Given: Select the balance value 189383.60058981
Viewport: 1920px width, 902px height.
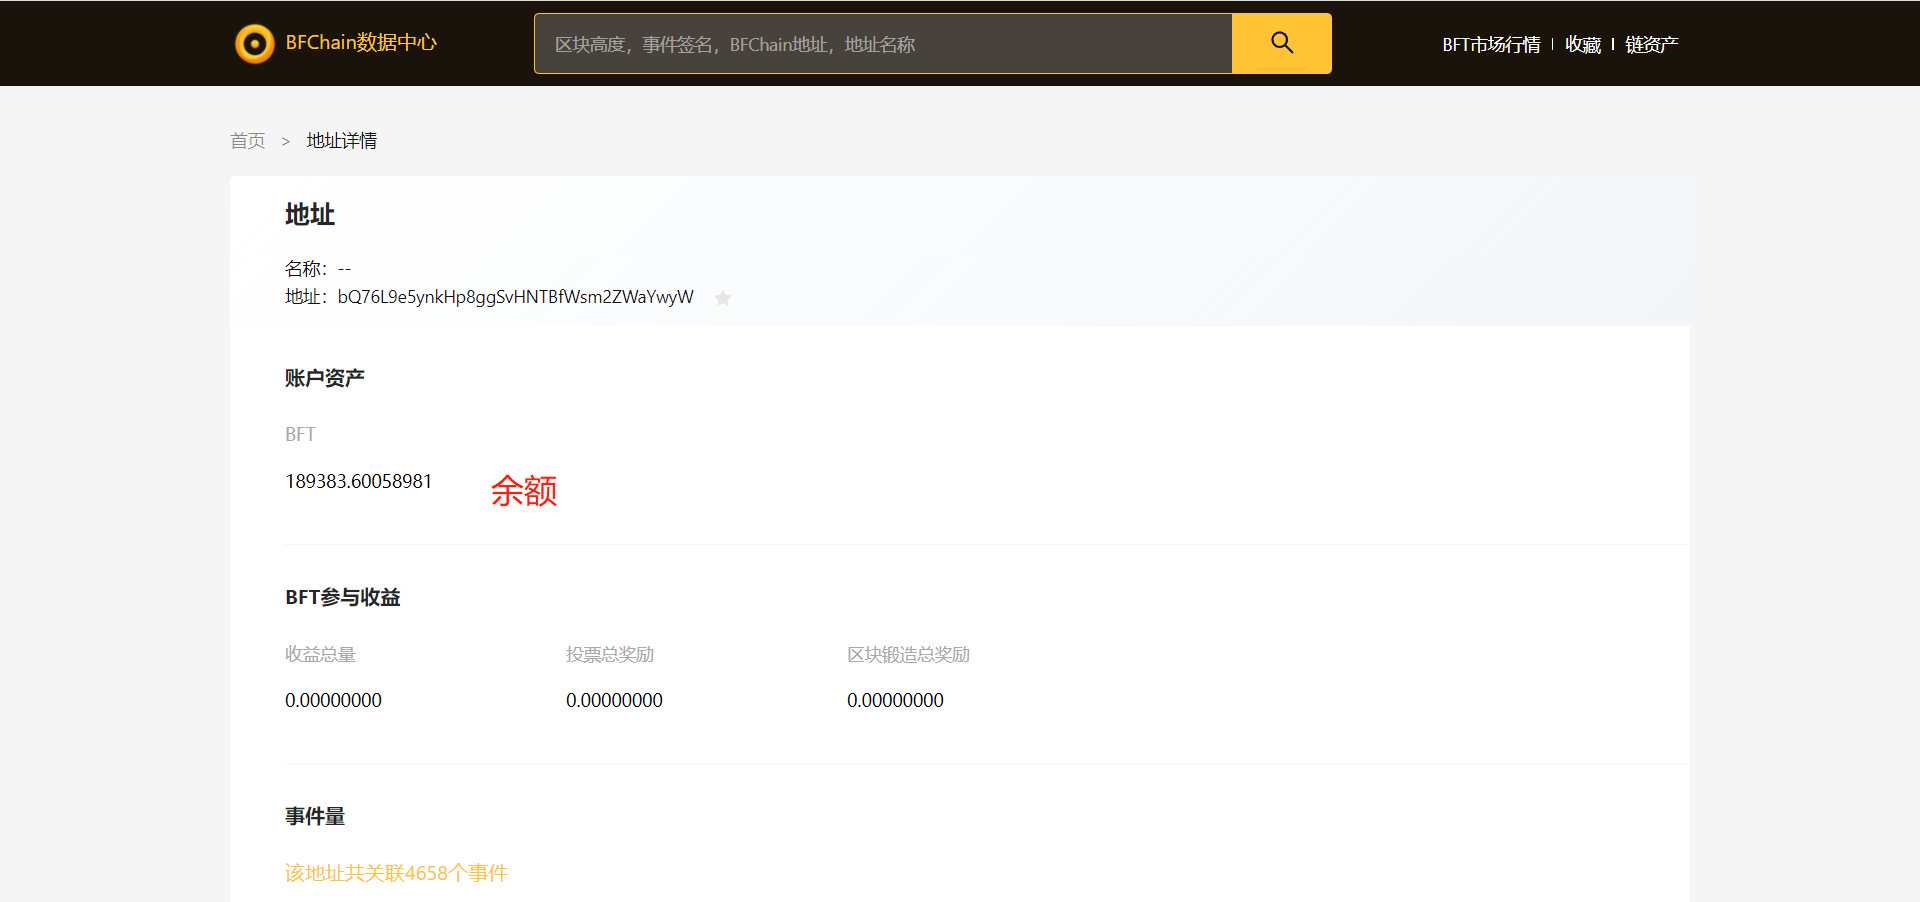Looking at the screenshot, I should (359, 481).
